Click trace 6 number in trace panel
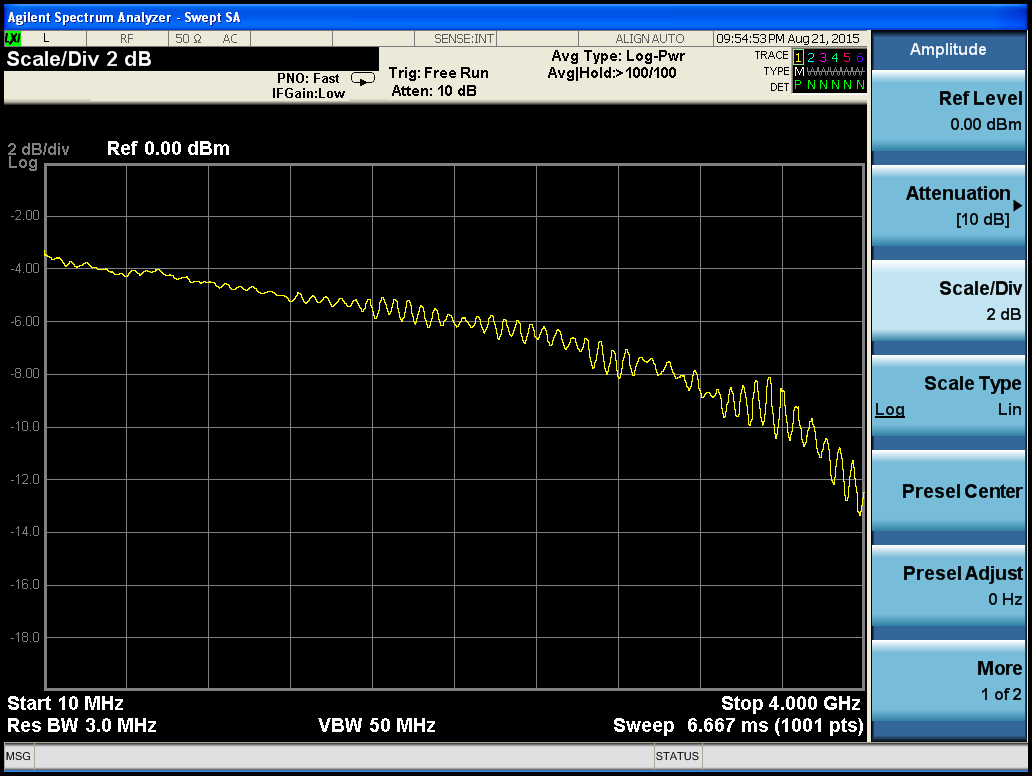Screen dimensions: 1032x776 tap(859, 56)
